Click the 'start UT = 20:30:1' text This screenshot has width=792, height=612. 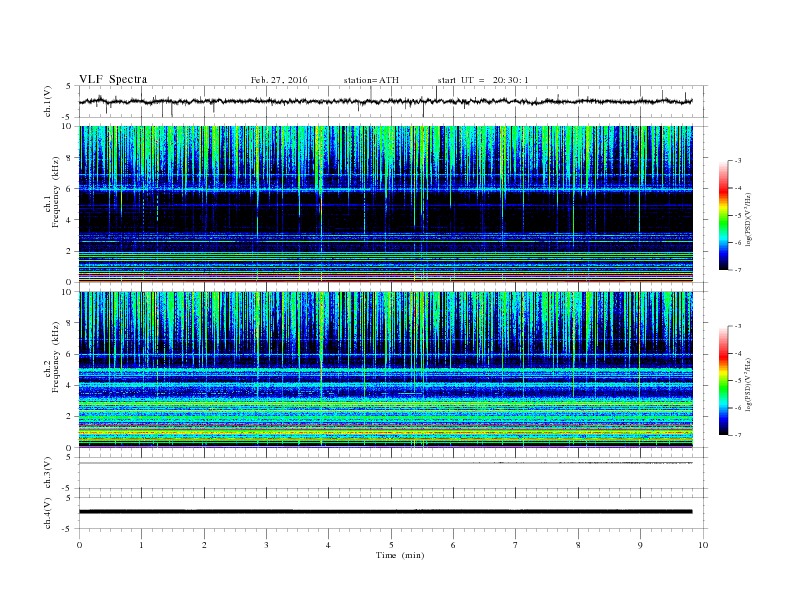pyautogui.click(x=483, y=80)
